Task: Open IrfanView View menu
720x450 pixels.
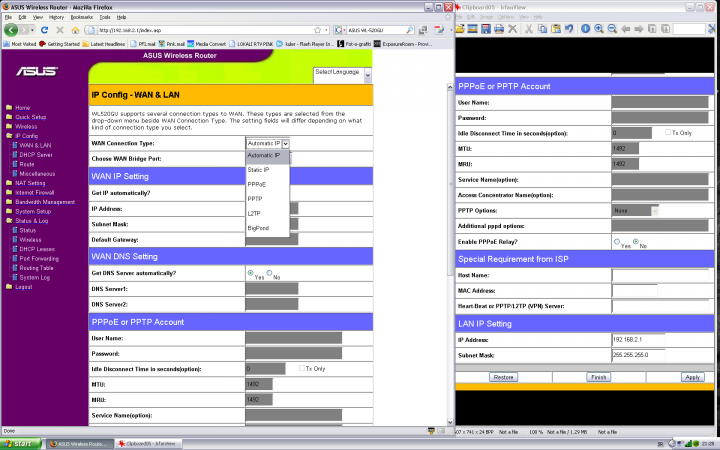Action: point(524,17)
